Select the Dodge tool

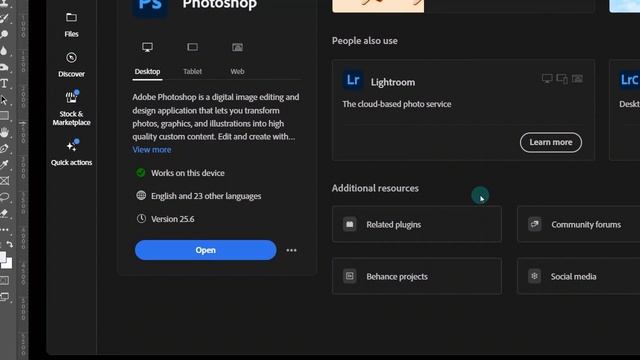click(x=4, y=34)
